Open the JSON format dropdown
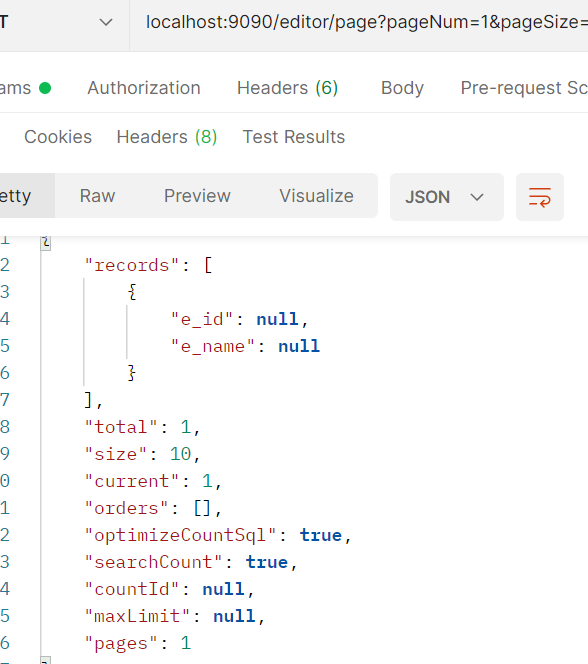588x664 pixels. click(x=447, y=197)
